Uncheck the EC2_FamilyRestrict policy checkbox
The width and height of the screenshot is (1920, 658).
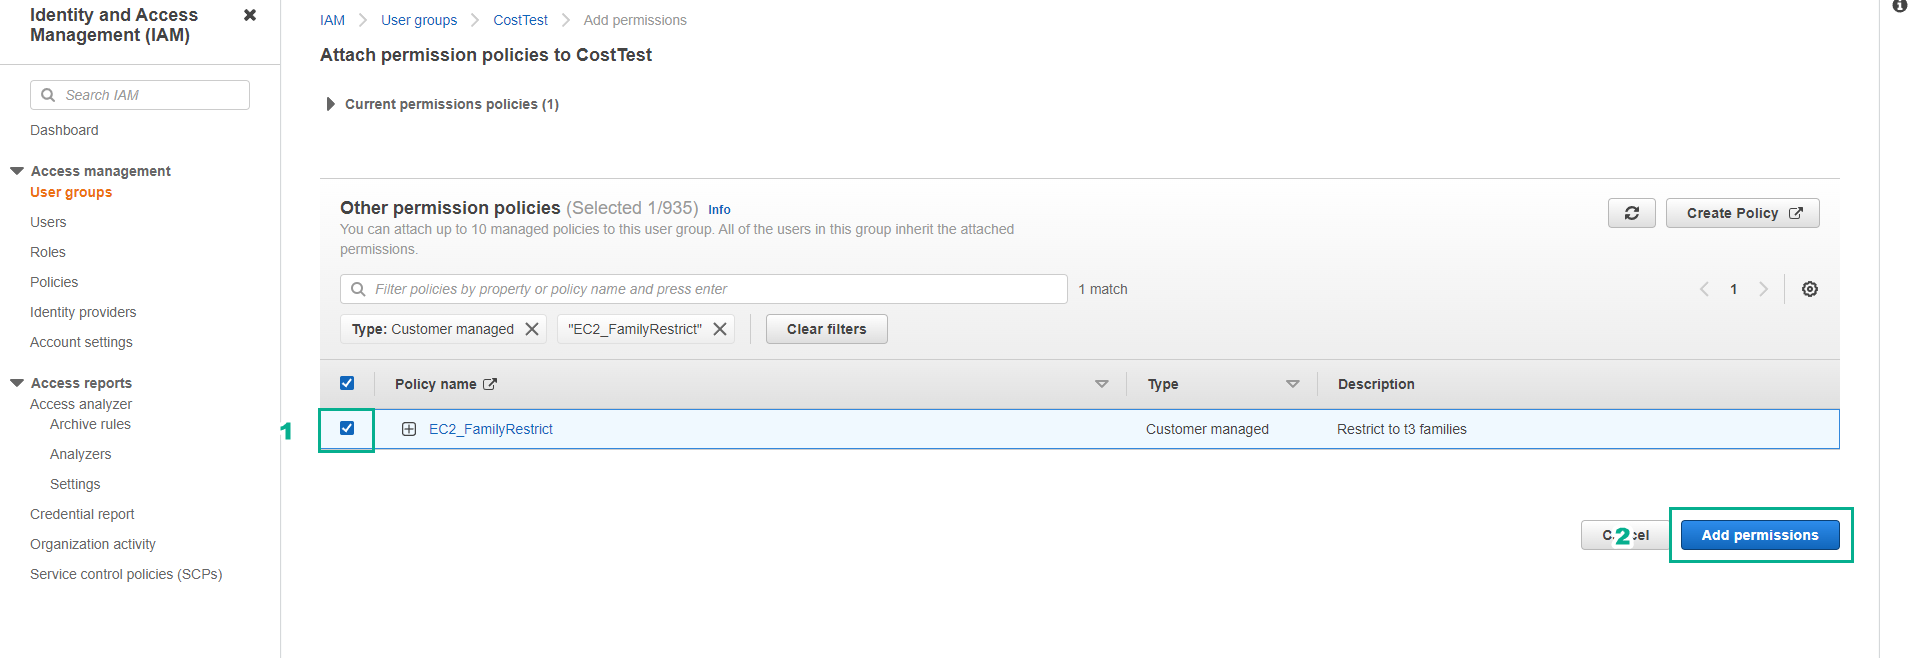[x=347, y=428]
